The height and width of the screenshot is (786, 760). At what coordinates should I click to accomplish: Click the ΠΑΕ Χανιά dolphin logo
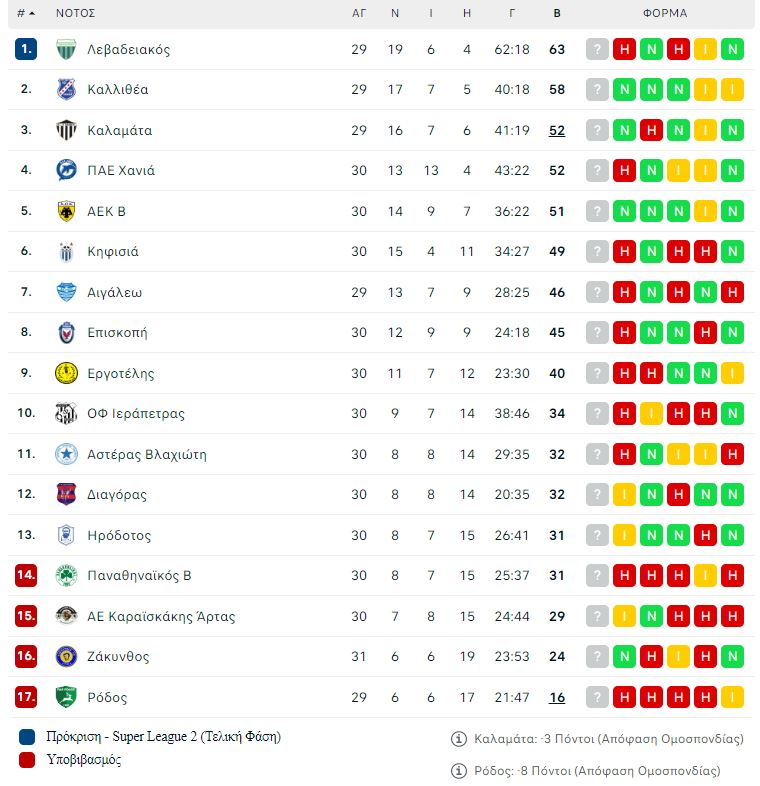click(66, 170)
